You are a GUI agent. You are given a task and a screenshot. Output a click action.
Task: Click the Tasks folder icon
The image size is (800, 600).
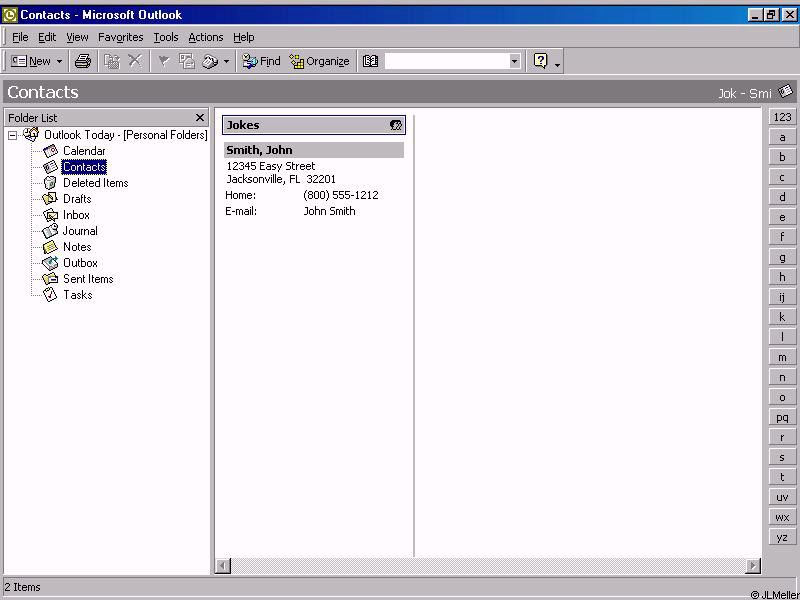pyautogui.click(x=50, y=294)
